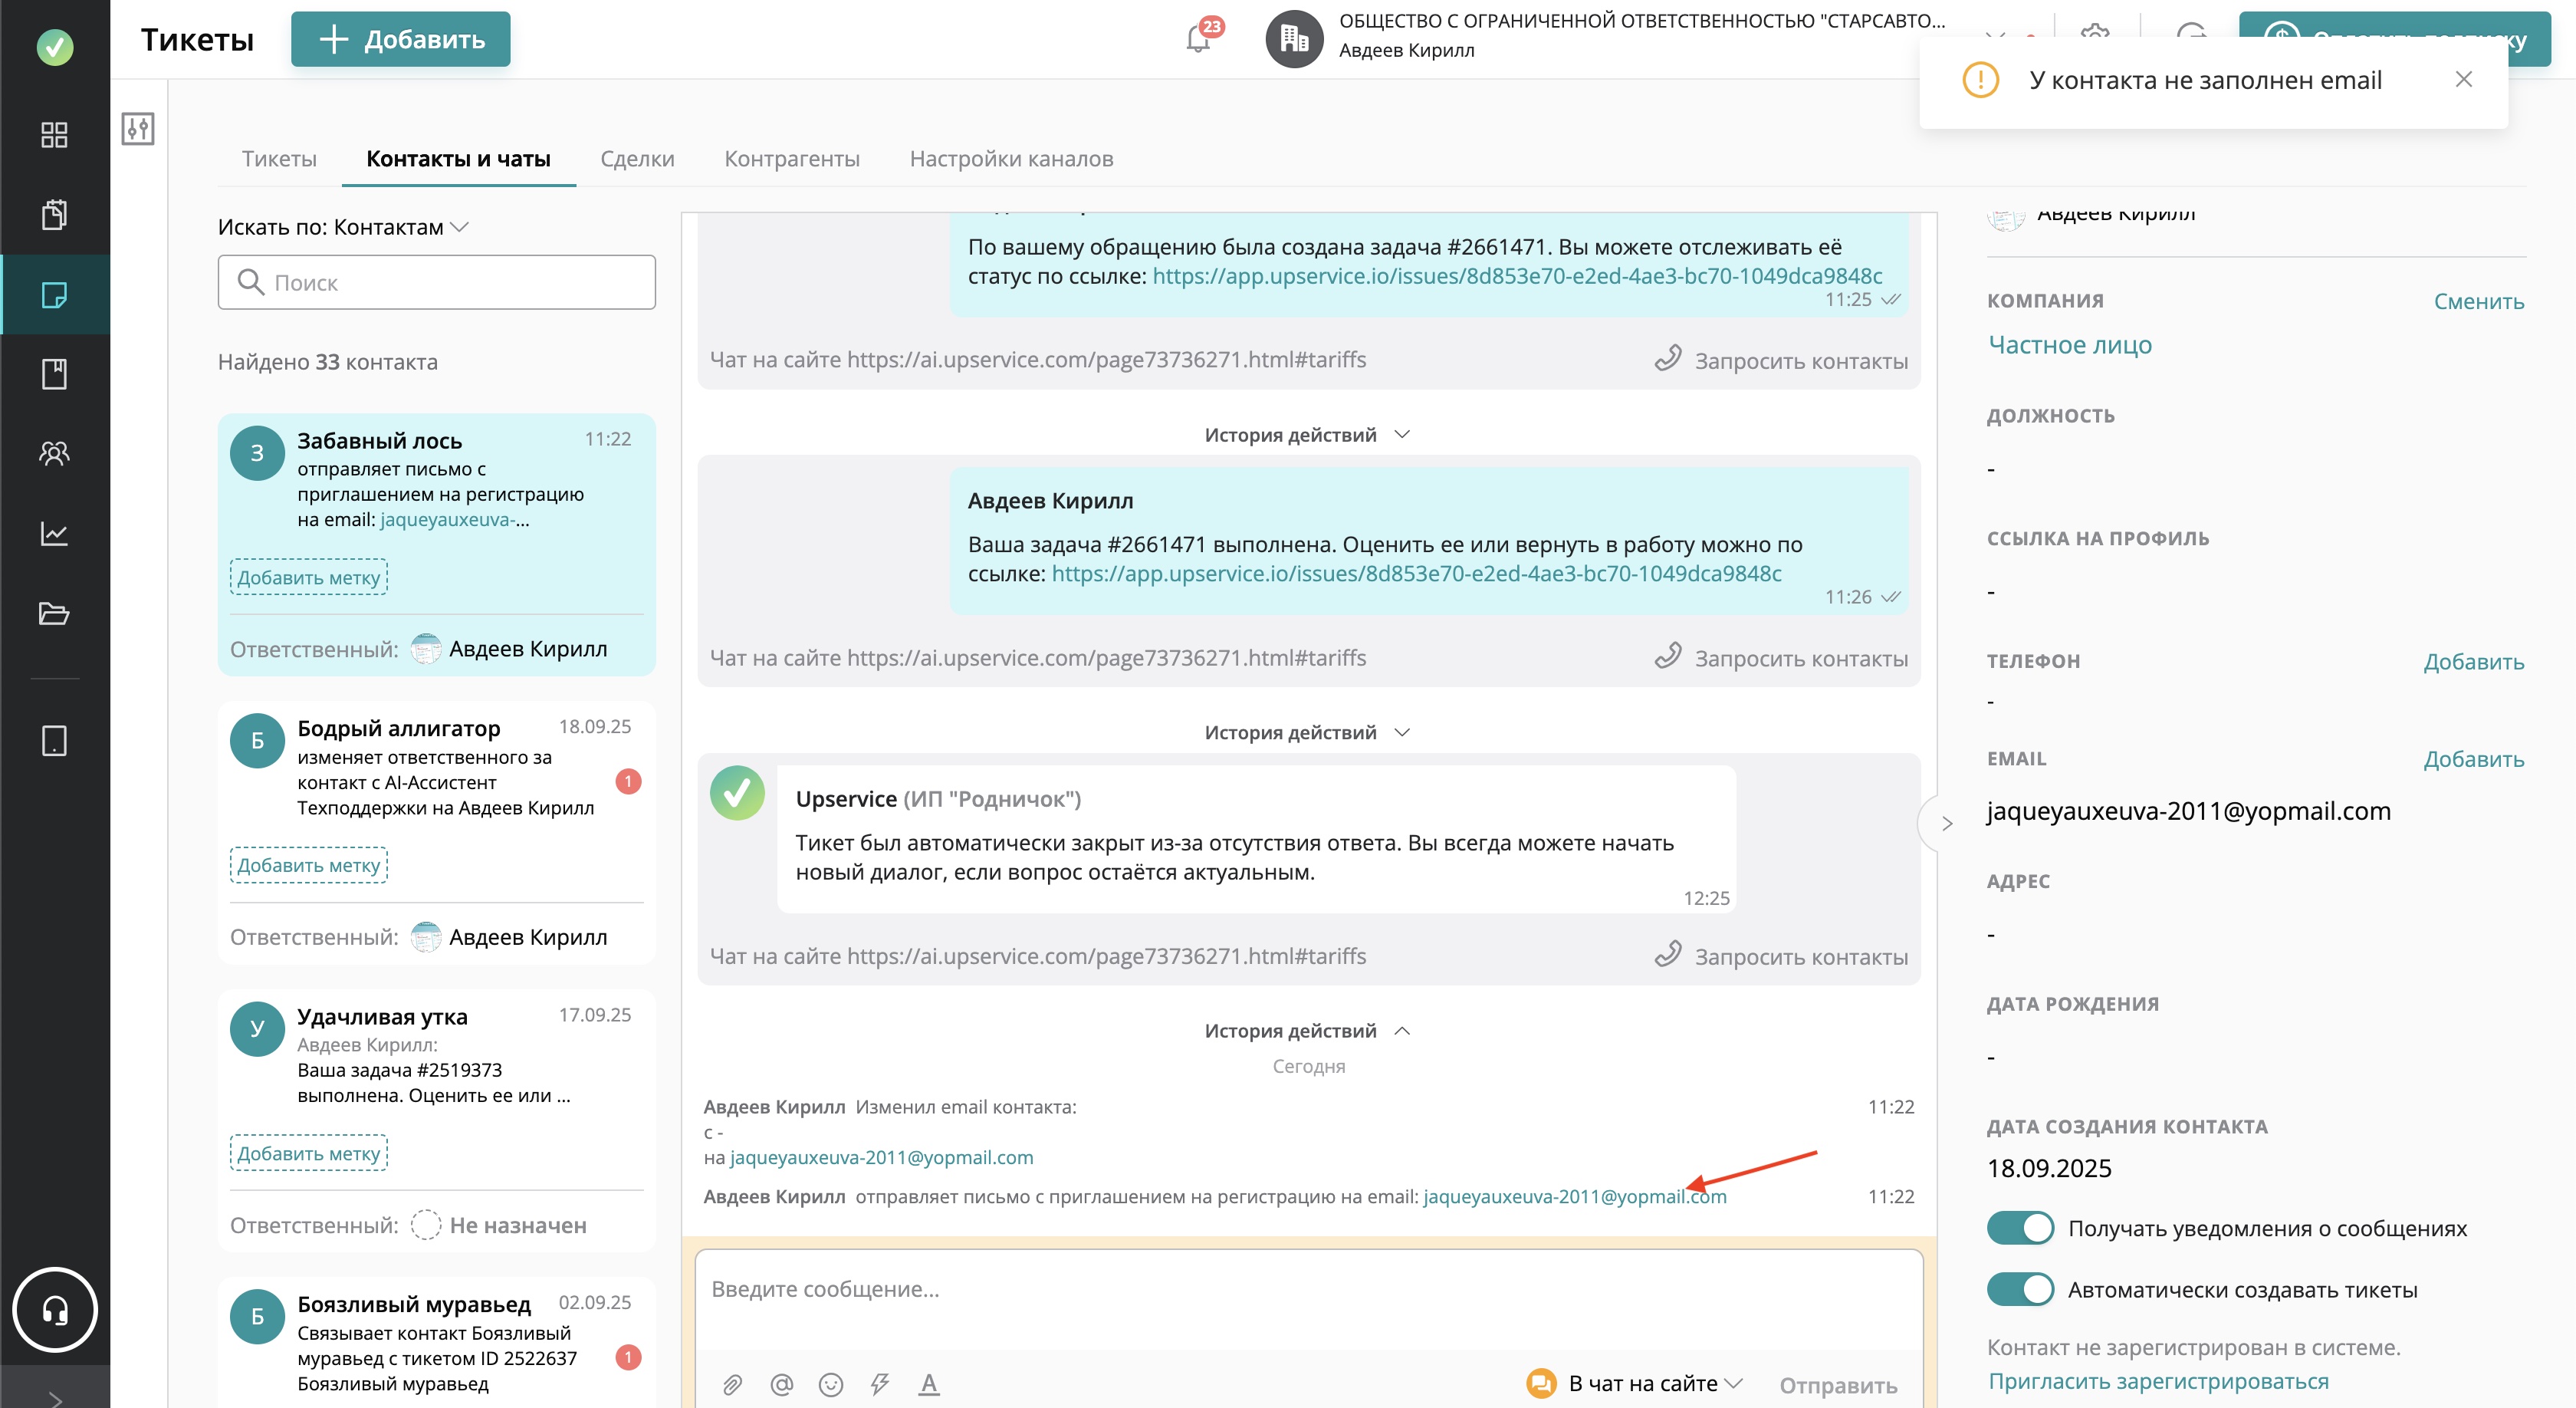Screen dimensions: 2576x1408
Task: Click the paperclip attach file icon
Action: [732, 1384]
